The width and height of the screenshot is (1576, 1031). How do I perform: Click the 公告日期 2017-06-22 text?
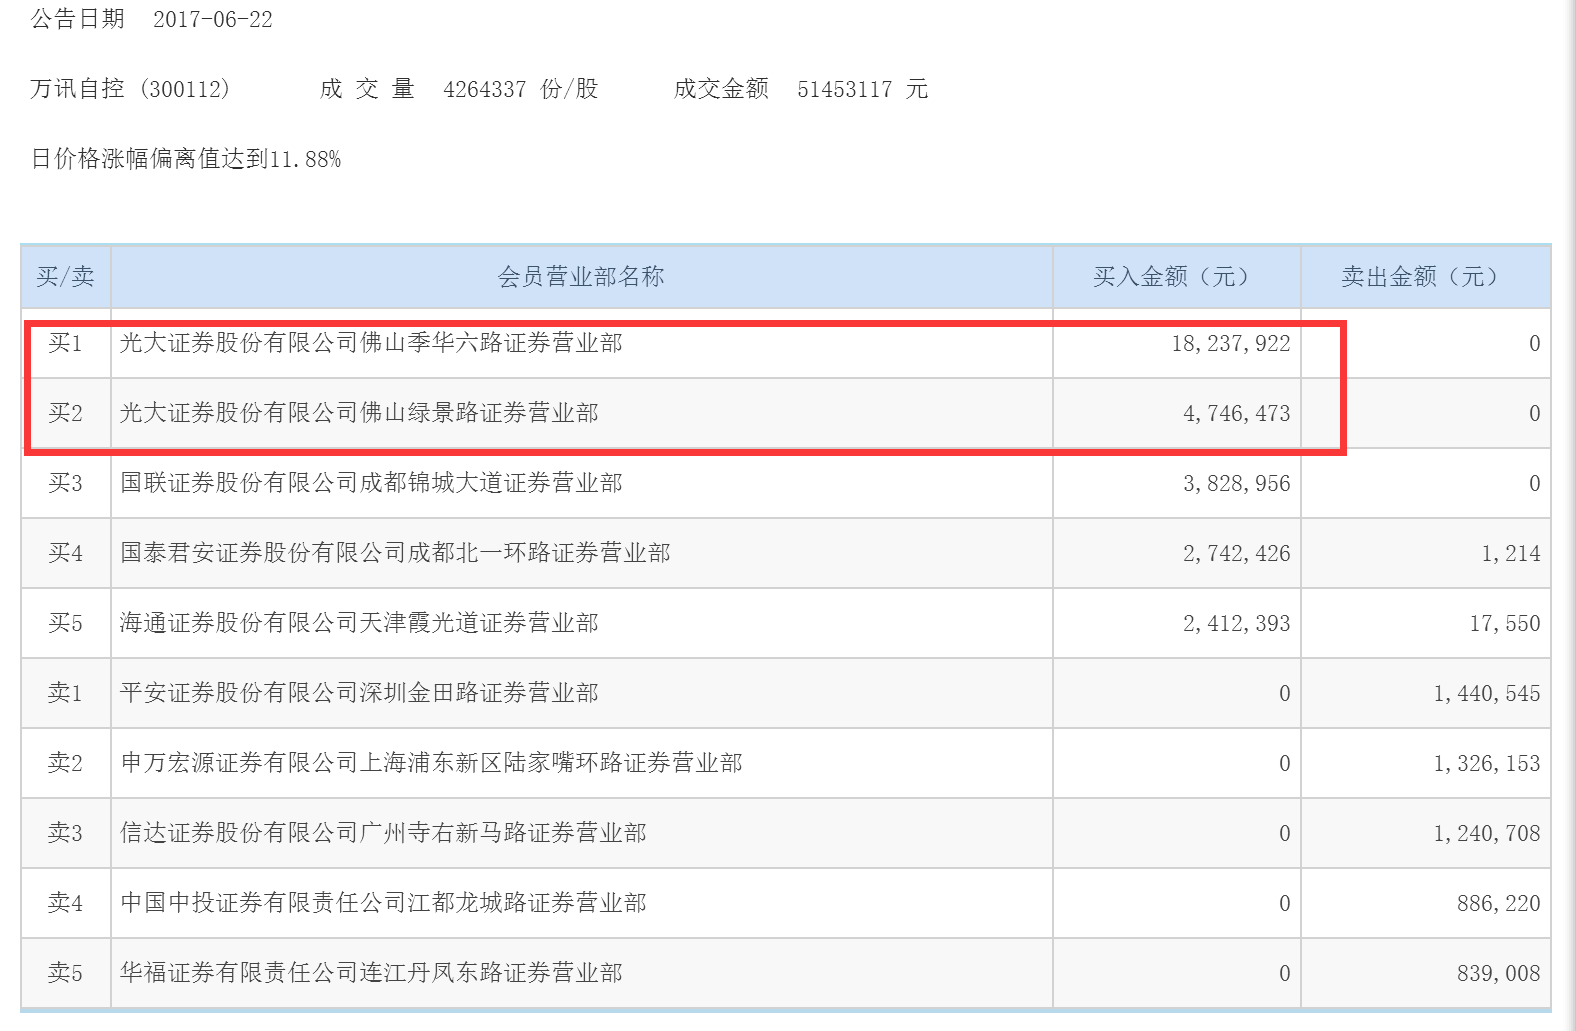(x=152, y=19)
